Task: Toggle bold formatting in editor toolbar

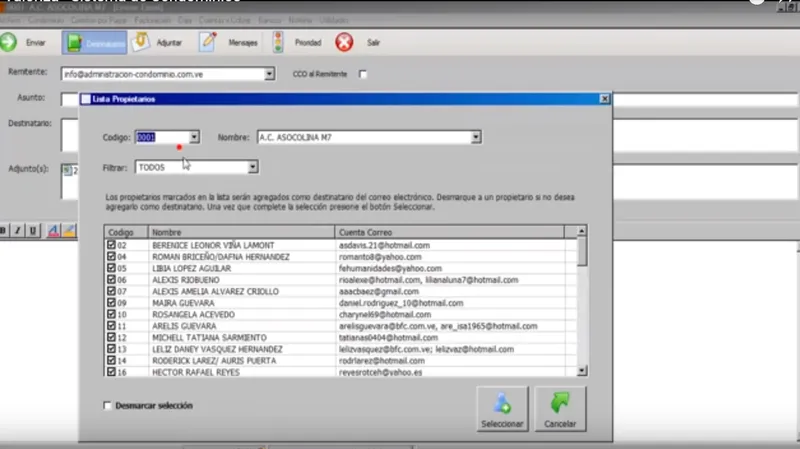Action: click(3, 231)
